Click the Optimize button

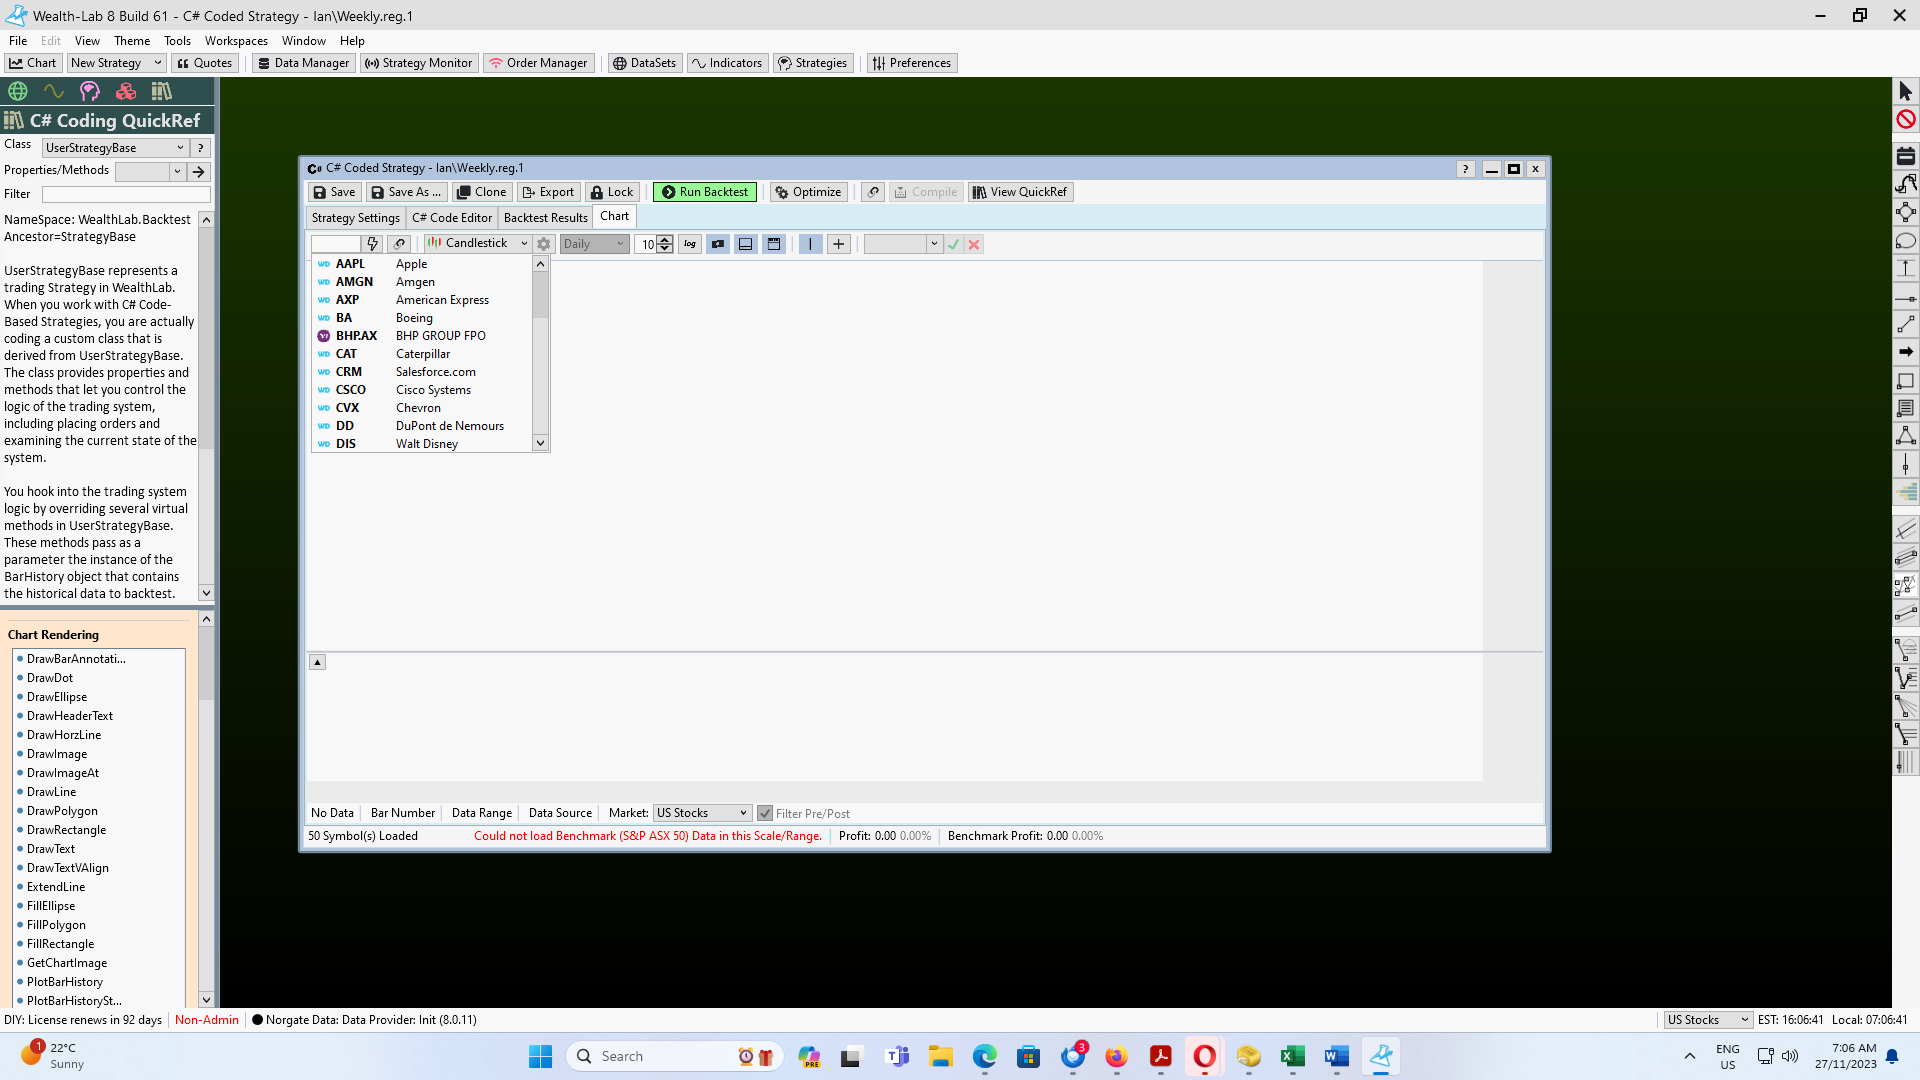click(x=808, y=192)
